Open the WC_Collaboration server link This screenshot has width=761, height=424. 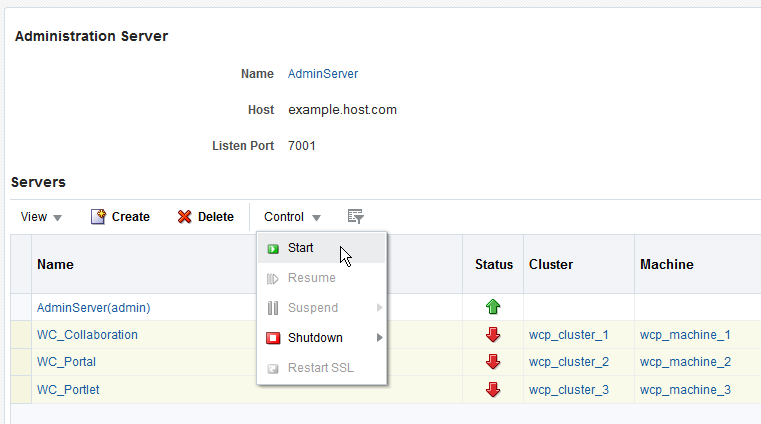coord(87,335)
